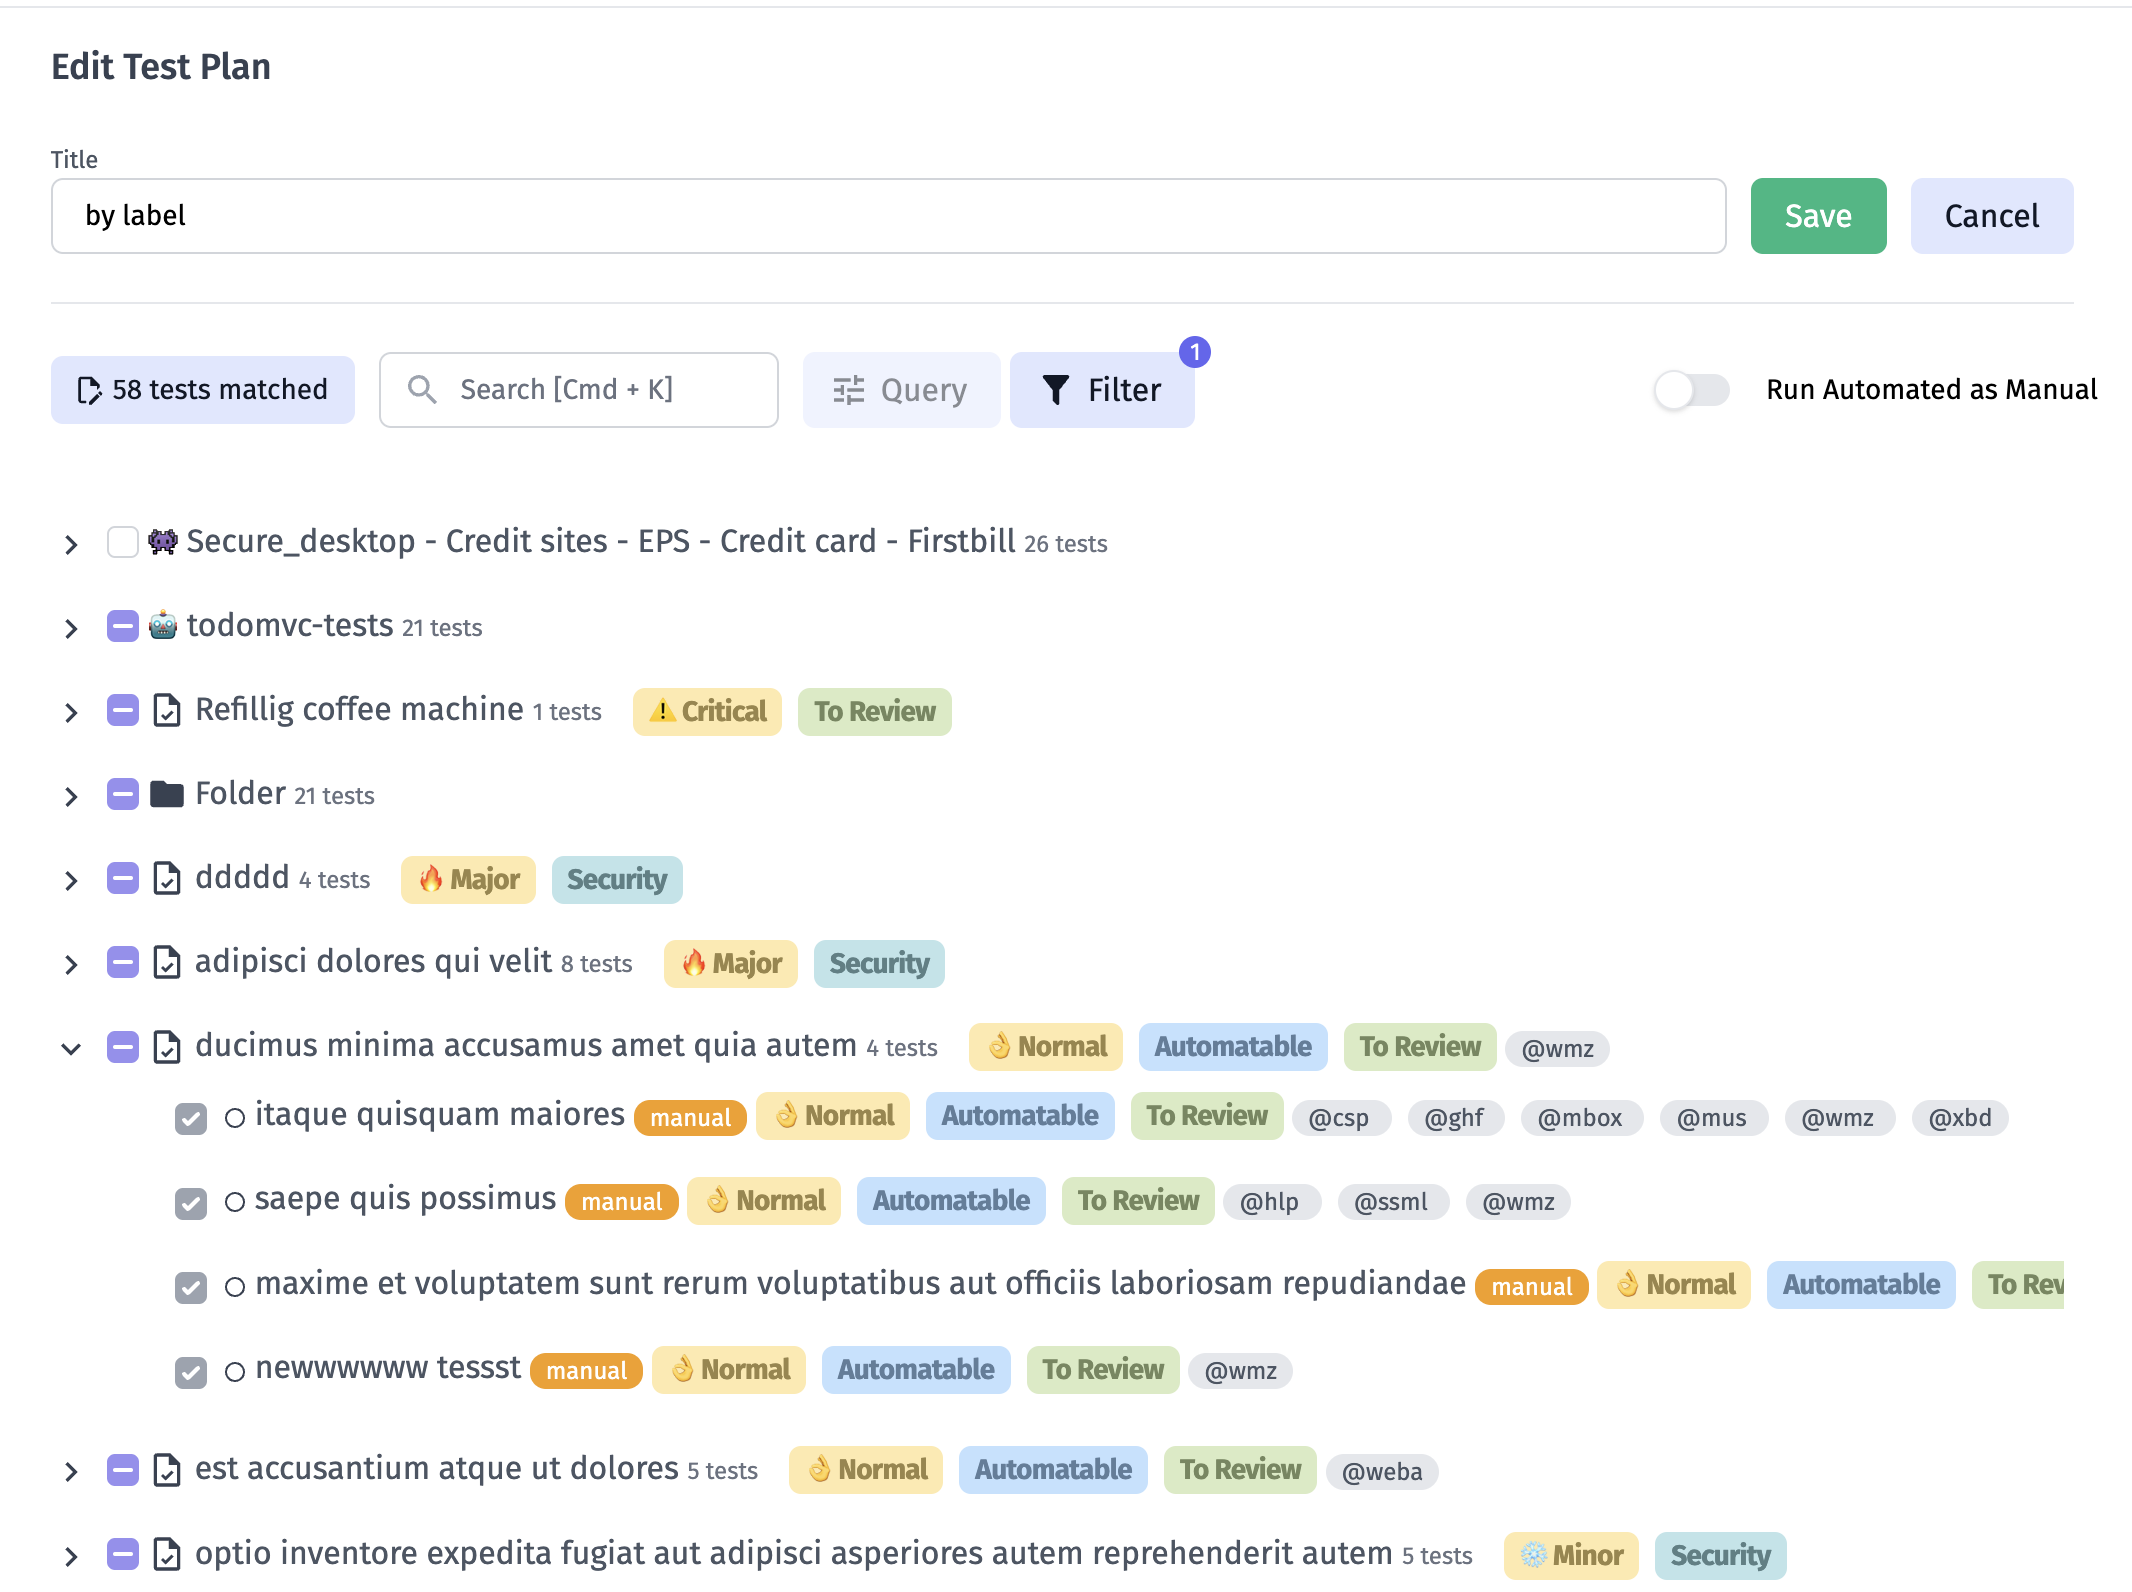The width and height of the screenshot is (2132, 1592).
Task: Click the circle icon of maxime et voluptatem test
Action: click(235, 1287)
